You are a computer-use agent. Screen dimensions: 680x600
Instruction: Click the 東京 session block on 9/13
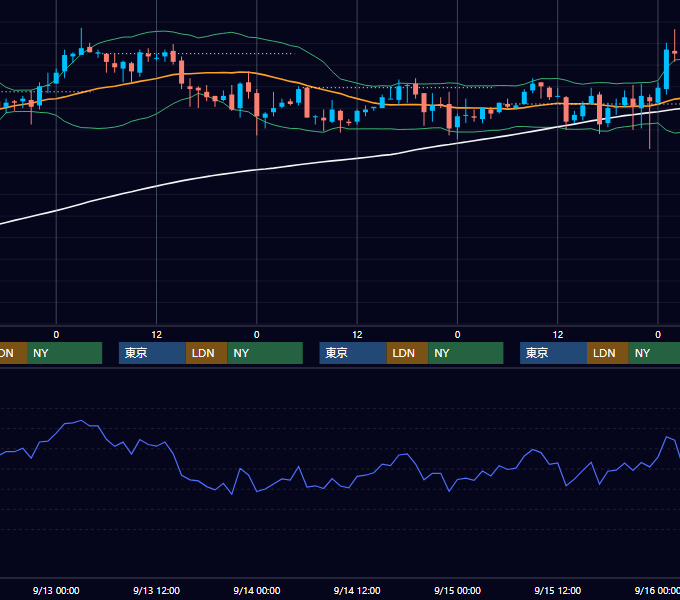(153, 353)
